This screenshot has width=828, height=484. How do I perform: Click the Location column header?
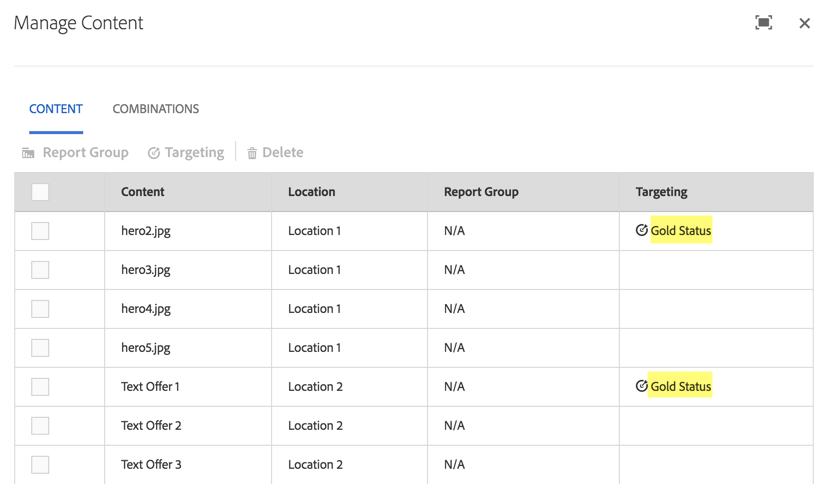[x=312, y=192]
